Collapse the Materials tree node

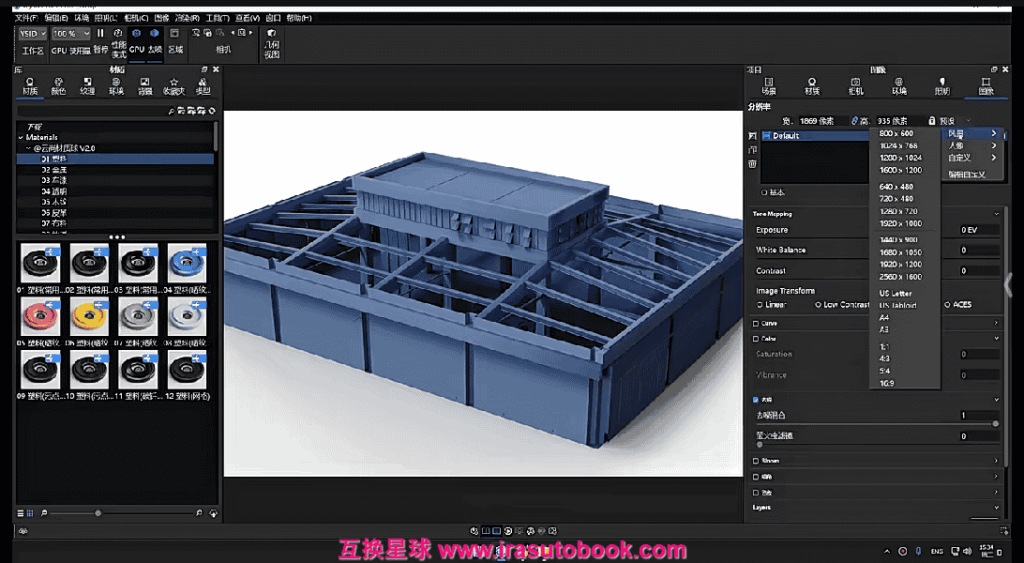pyautogui.click(x=21, y=138)
